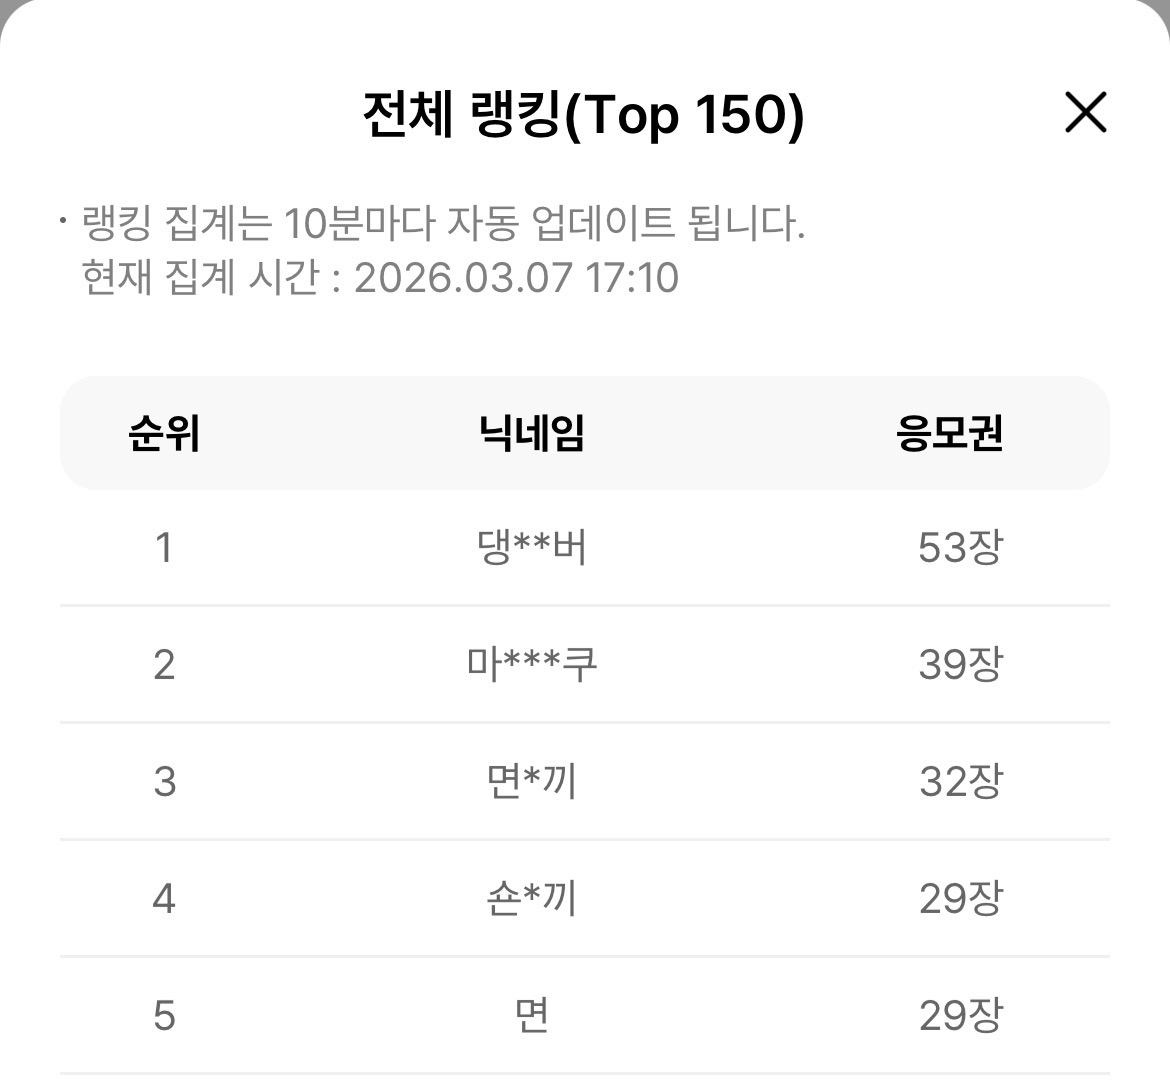Select rank 5 nickname 면
The width and height of the screenshot is (1170, 1089).
point(531,1015)
